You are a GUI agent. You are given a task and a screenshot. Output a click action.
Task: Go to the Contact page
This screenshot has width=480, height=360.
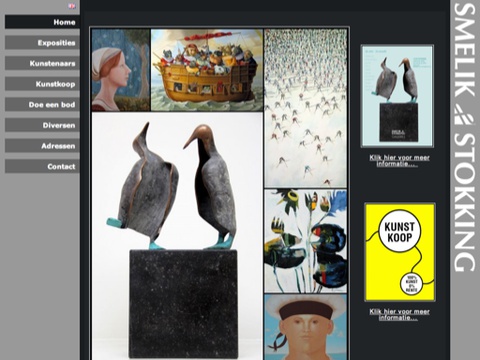(42, 166)
